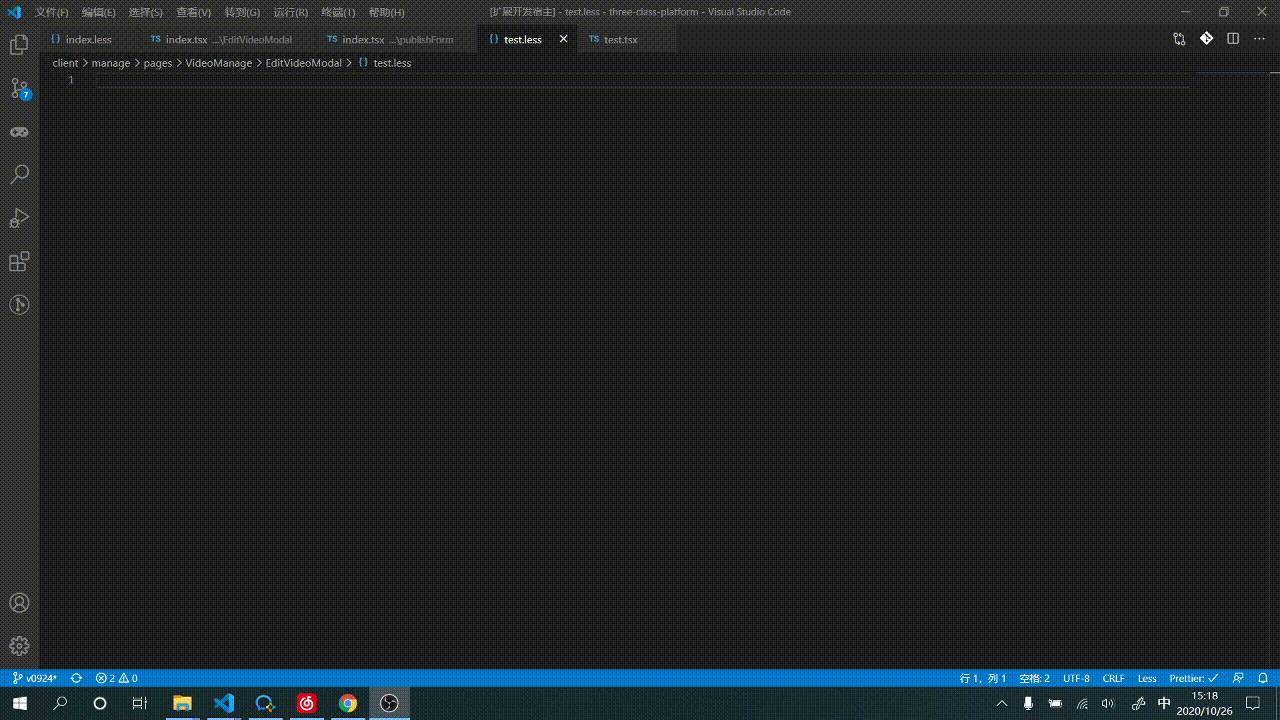Open the 终端(T) menu

(x=337, y=12)
